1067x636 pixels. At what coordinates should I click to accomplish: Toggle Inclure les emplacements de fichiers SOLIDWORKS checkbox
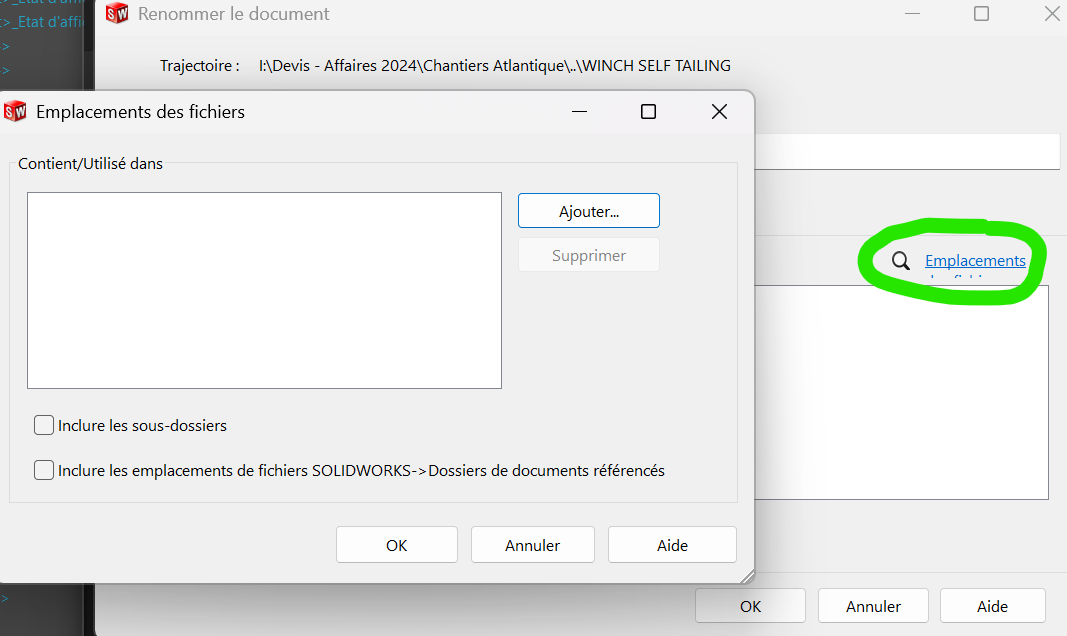pyautogui.click(x=44, y=470)
